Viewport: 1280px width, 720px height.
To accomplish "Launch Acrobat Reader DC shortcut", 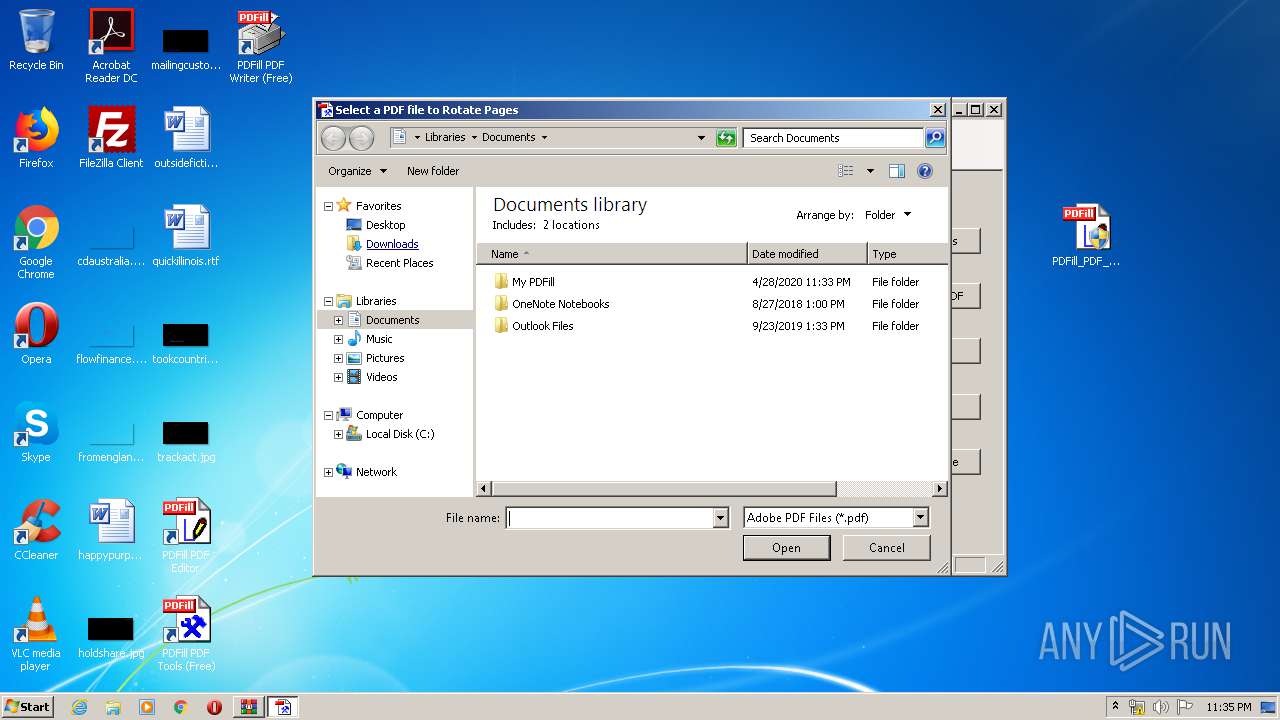I will 111,46.
